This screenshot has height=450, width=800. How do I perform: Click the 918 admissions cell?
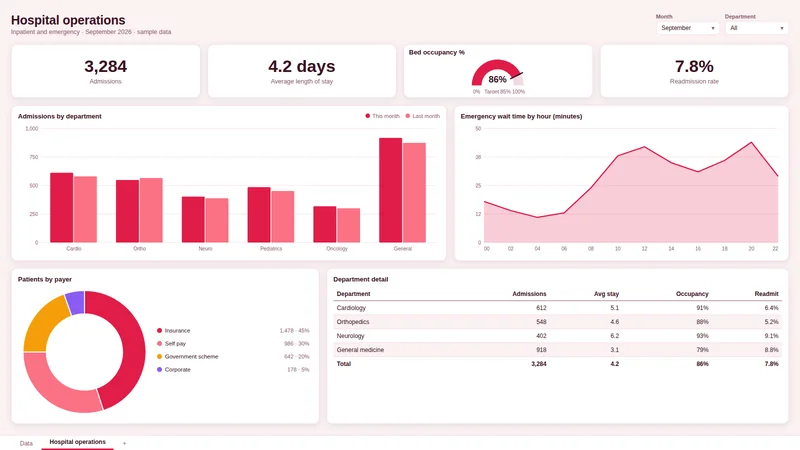pos(541,350)
